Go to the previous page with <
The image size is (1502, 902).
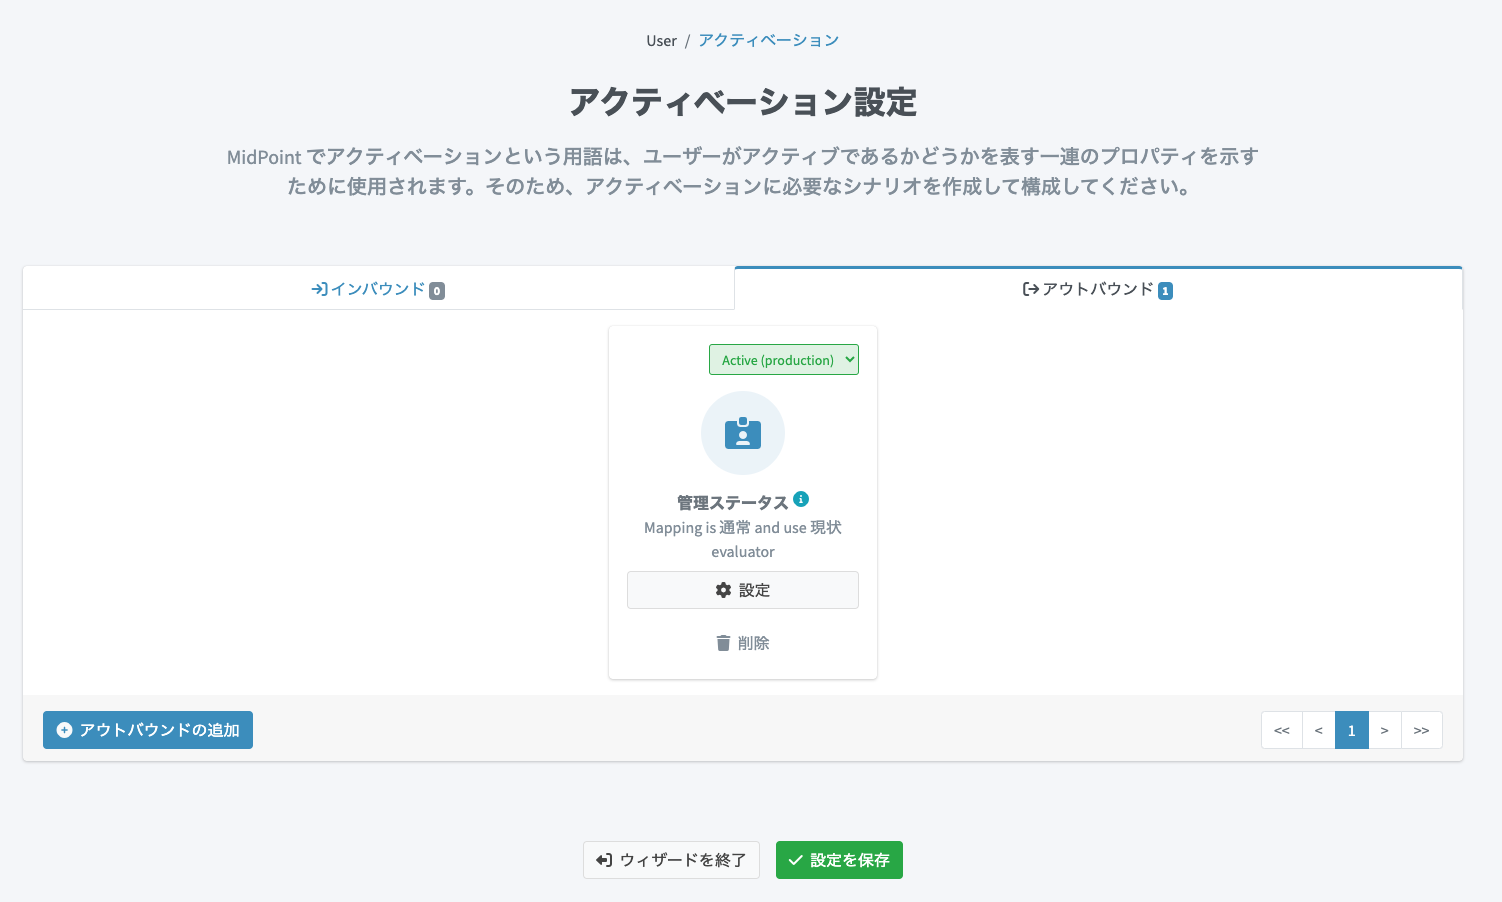(1319, 730)
